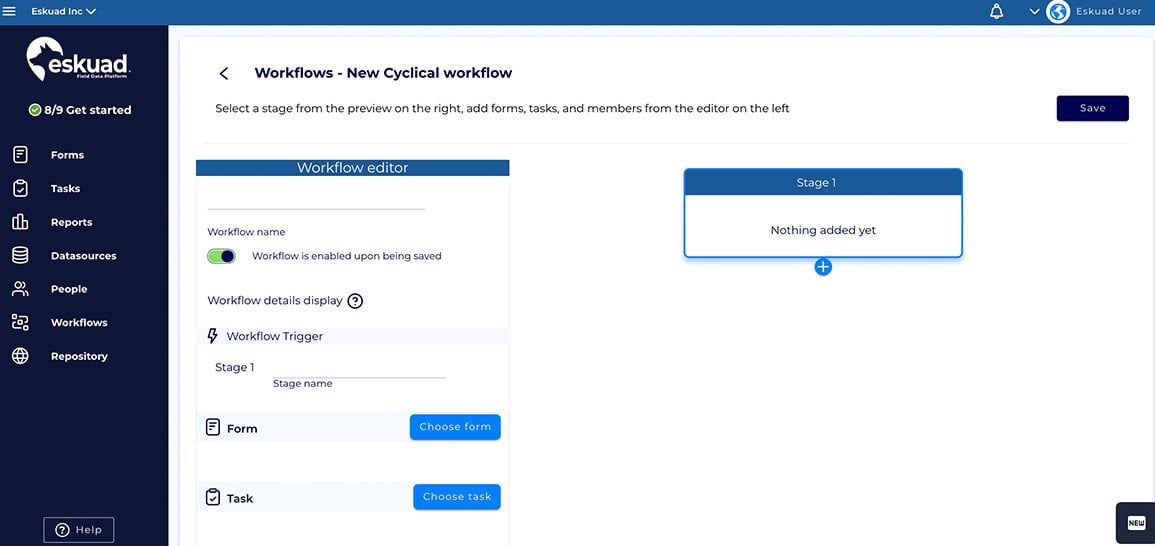Click the Choose task button

click(457, 497)
